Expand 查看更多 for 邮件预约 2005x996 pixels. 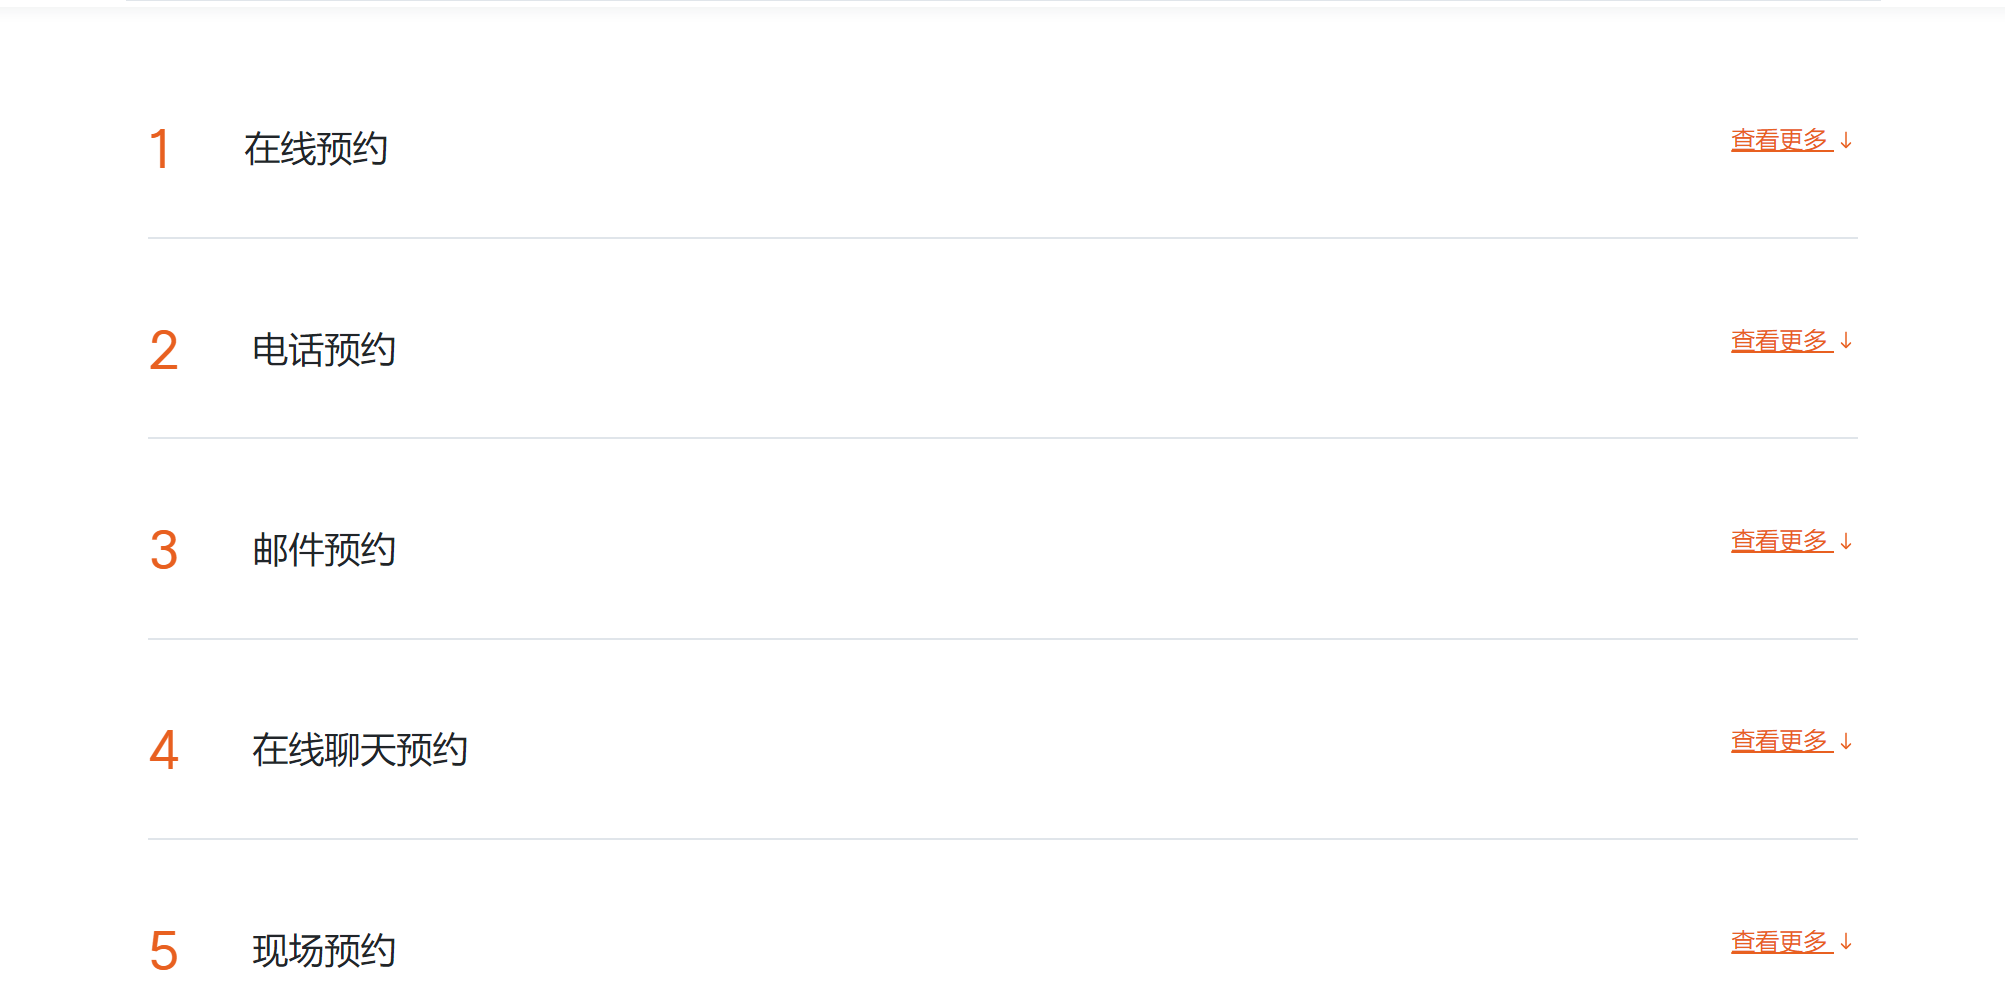coord(1780,541)
